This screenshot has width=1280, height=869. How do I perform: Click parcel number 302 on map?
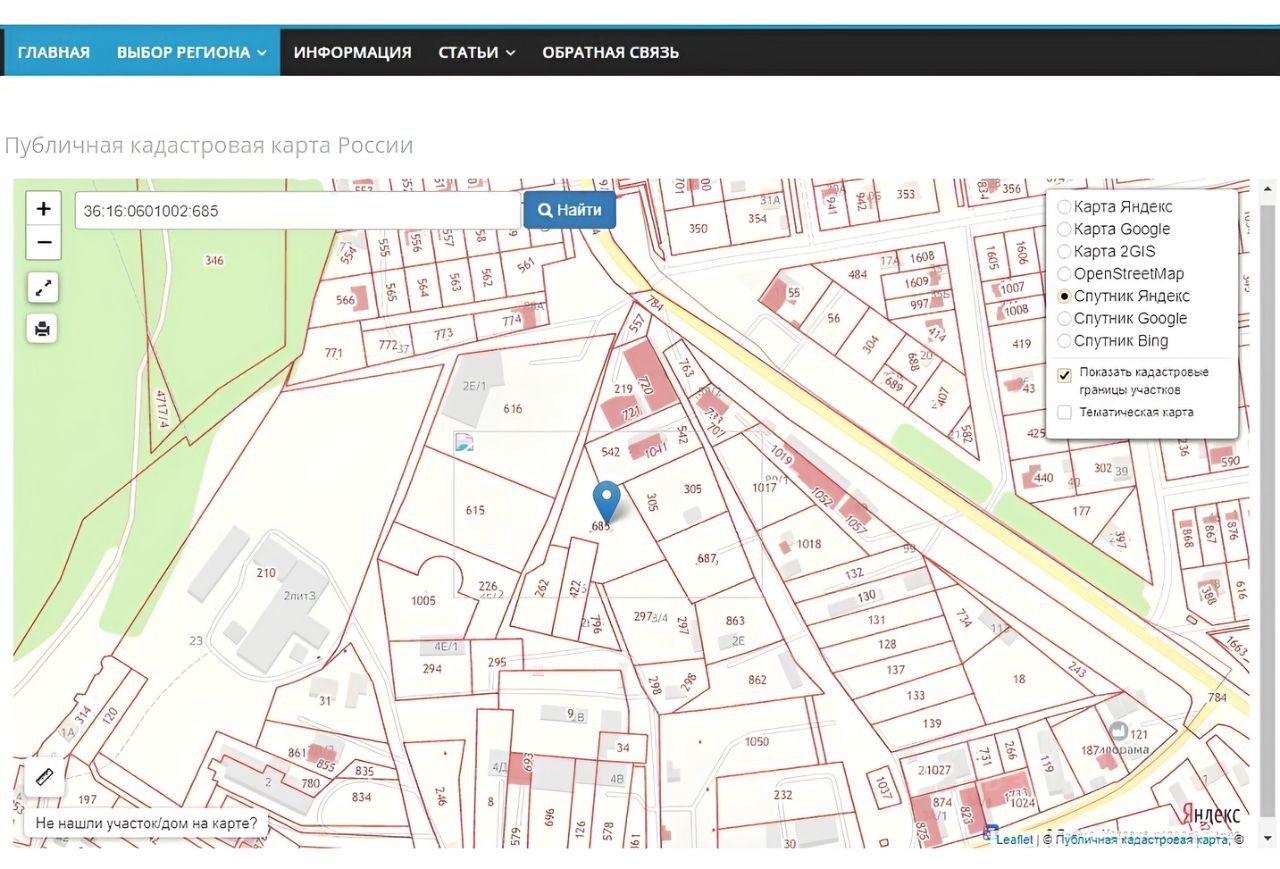(x=1103, y=468)
